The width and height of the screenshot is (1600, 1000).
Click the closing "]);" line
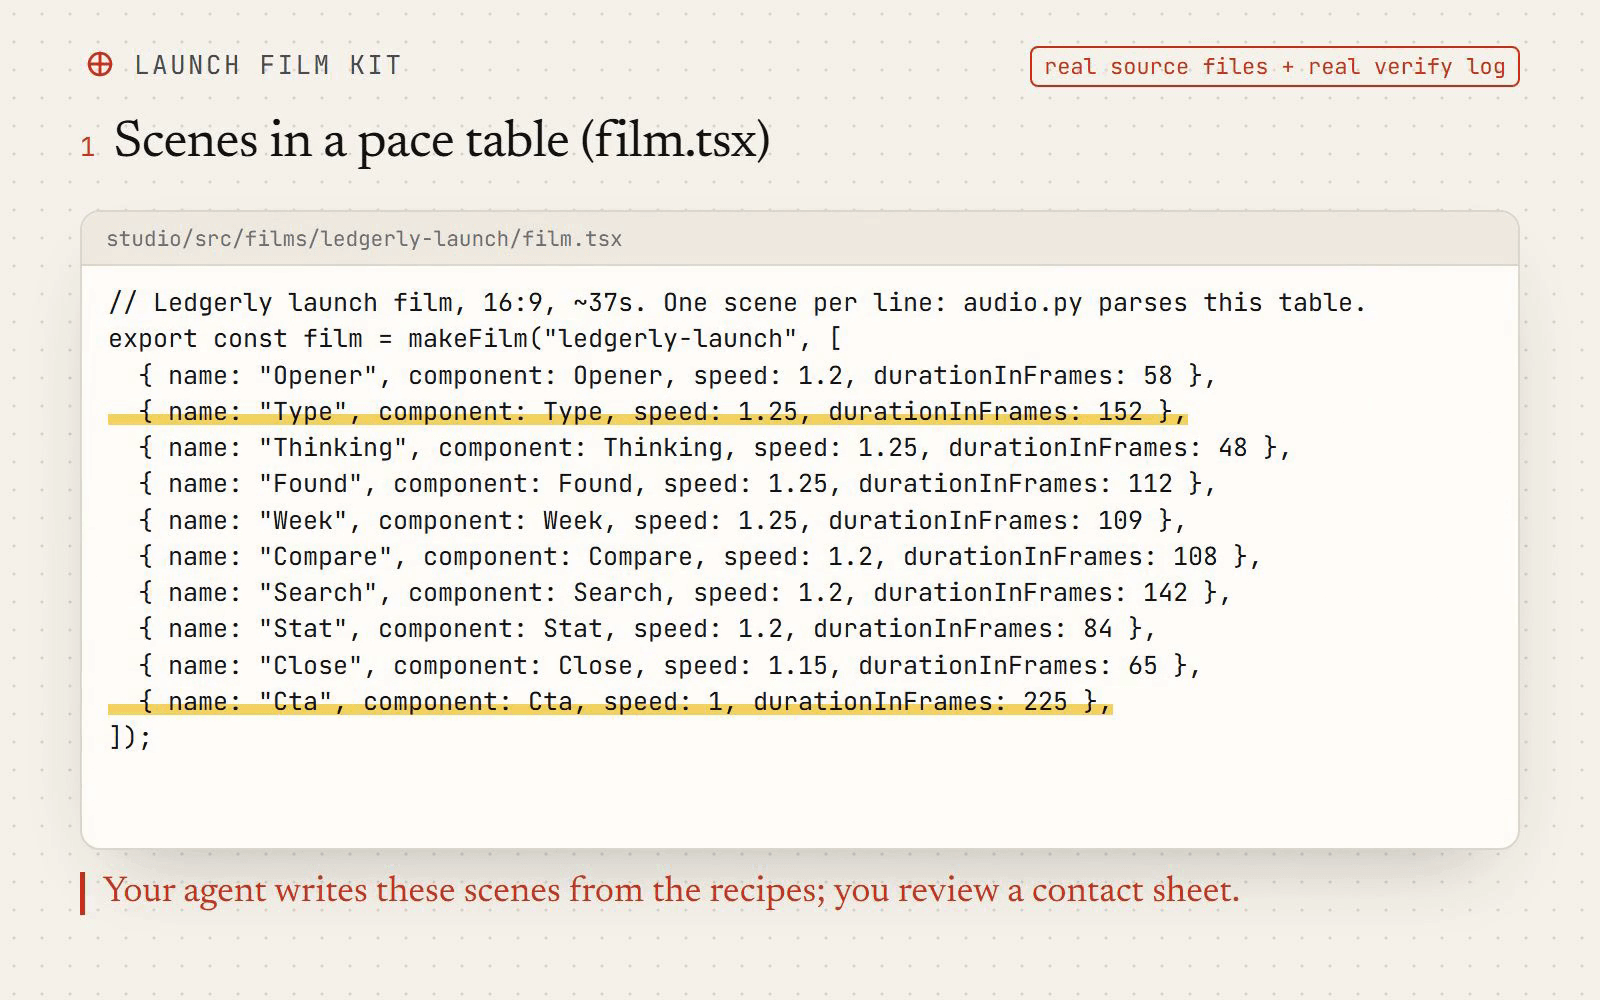[130, 738]
